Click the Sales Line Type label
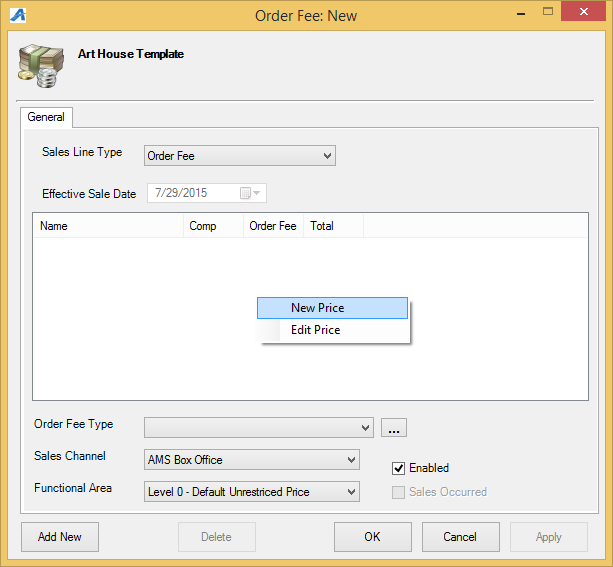 82,152
